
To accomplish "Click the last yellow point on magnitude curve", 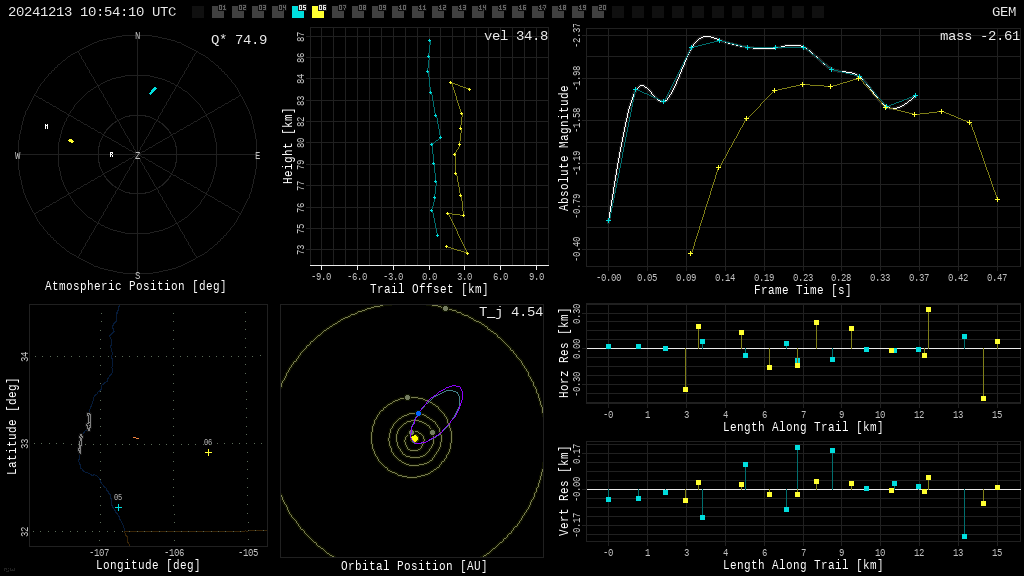I will 997,200.
